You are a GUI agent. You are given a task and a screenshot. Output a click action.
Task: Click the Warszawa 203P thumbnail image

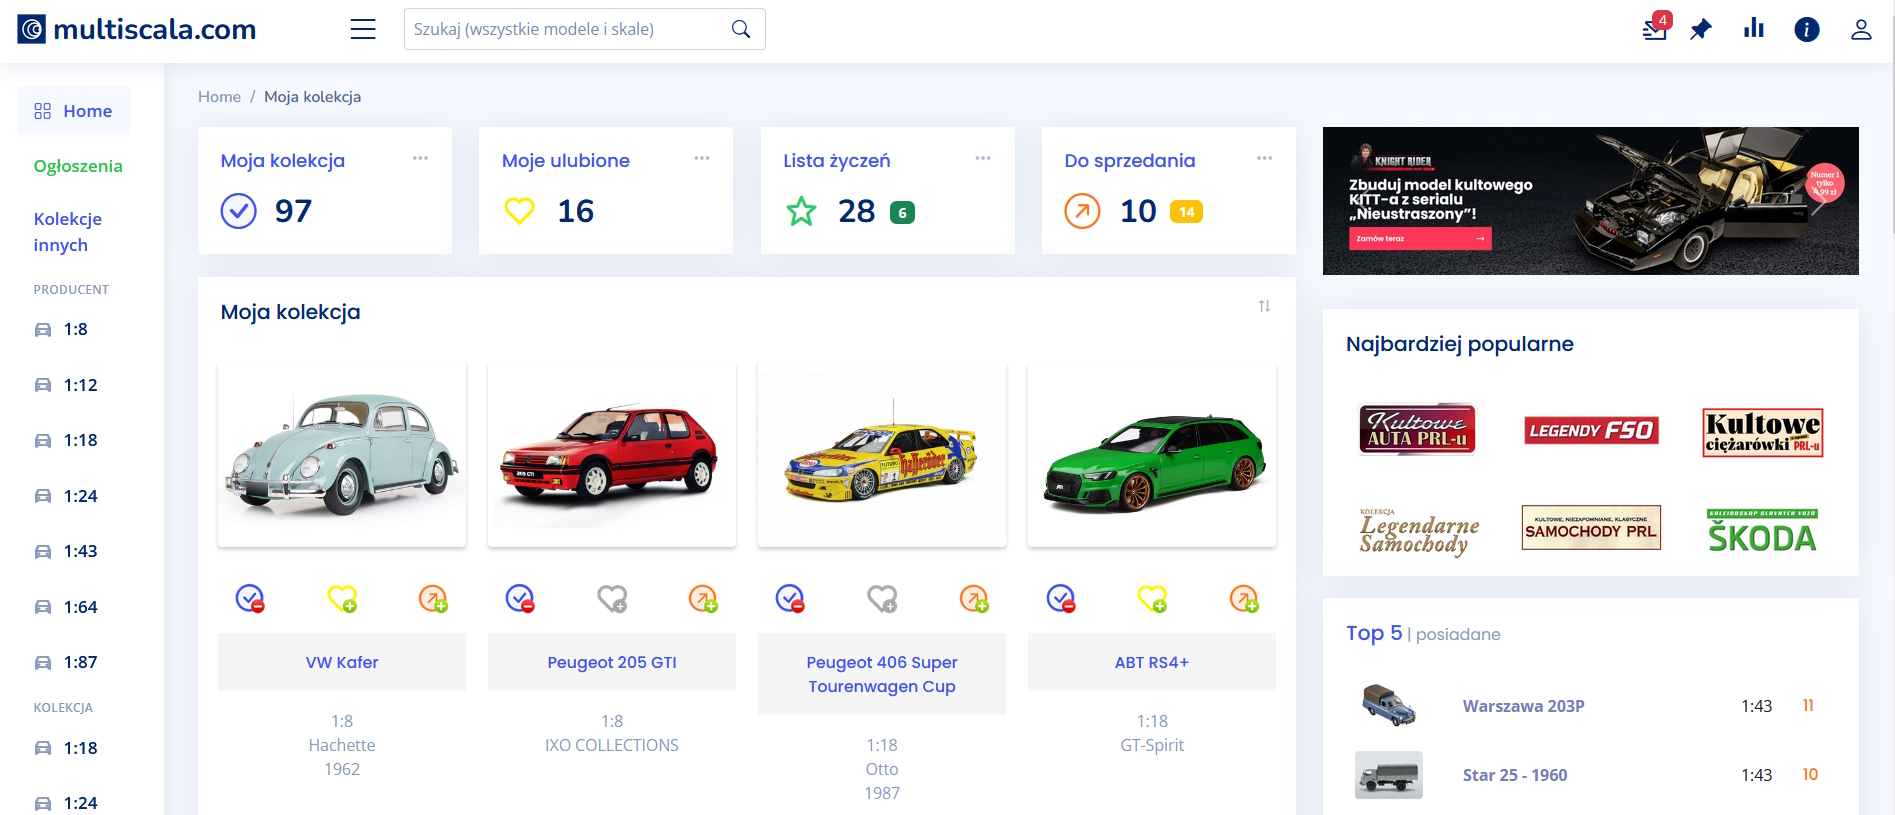(x=1389, y=706)
